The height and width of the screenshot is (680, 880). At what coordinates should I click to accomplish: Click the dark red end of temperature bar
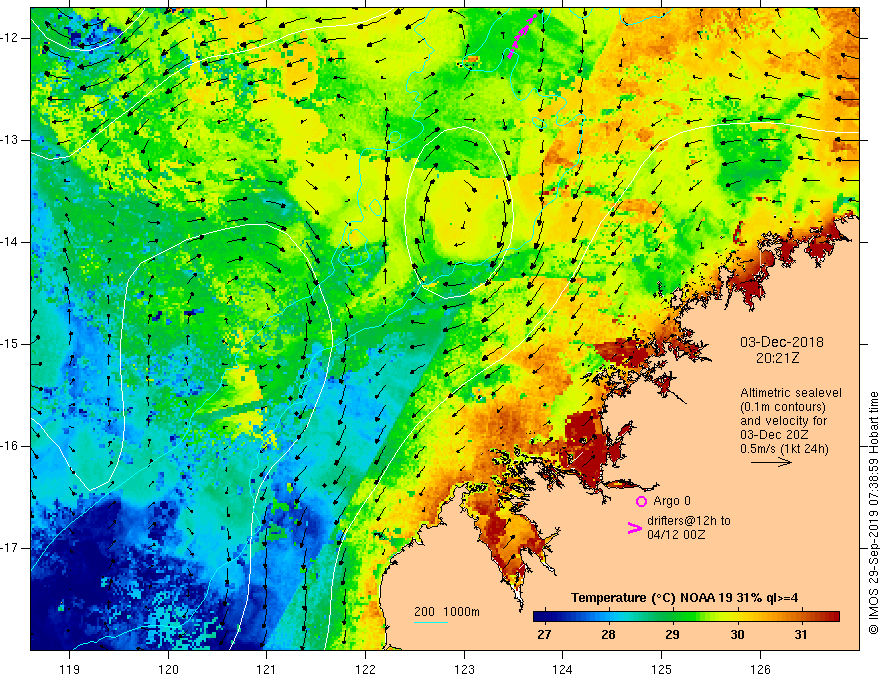coord(833,617)
